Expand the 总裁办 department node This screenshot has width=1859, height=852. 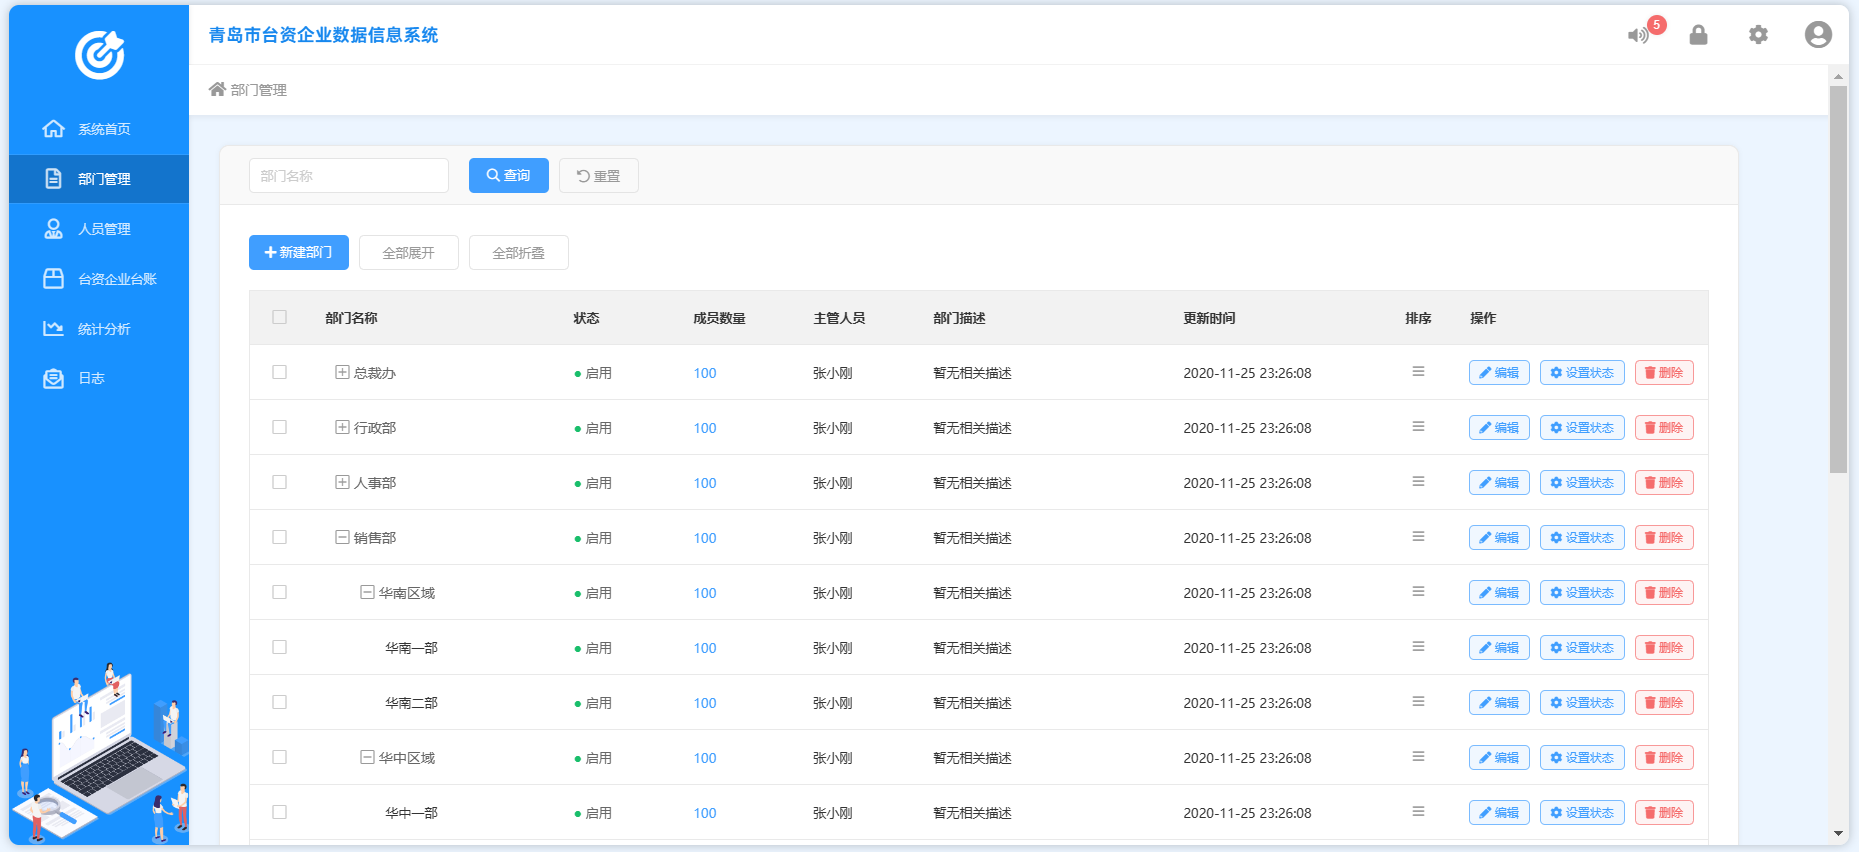[342, 372]
